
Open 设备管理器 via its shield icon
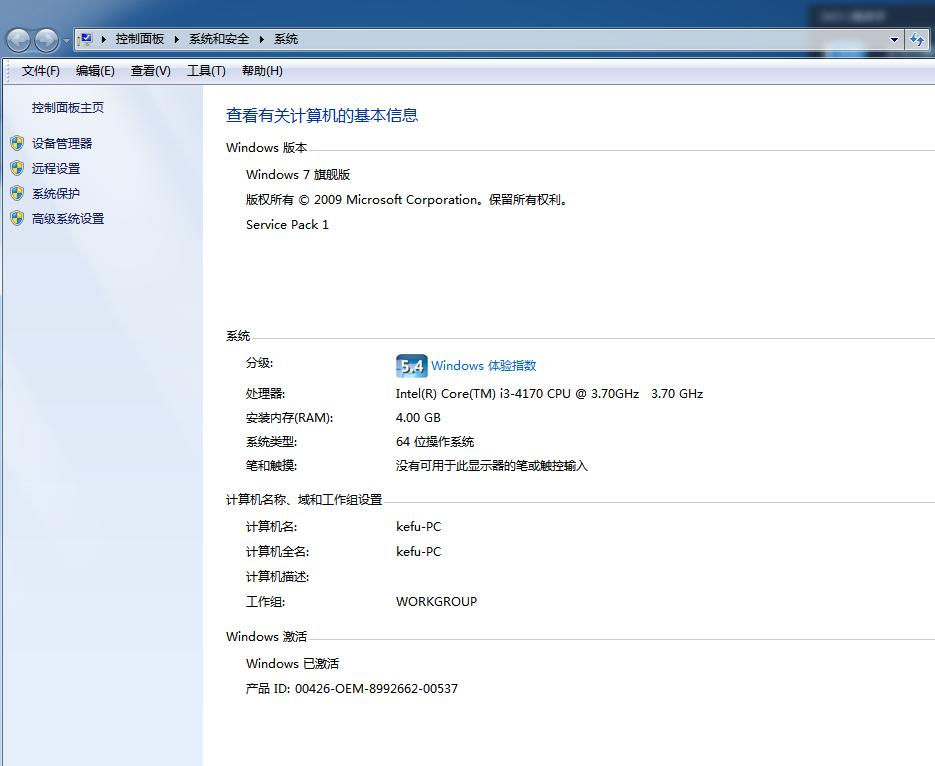click(x=18, y=142)
